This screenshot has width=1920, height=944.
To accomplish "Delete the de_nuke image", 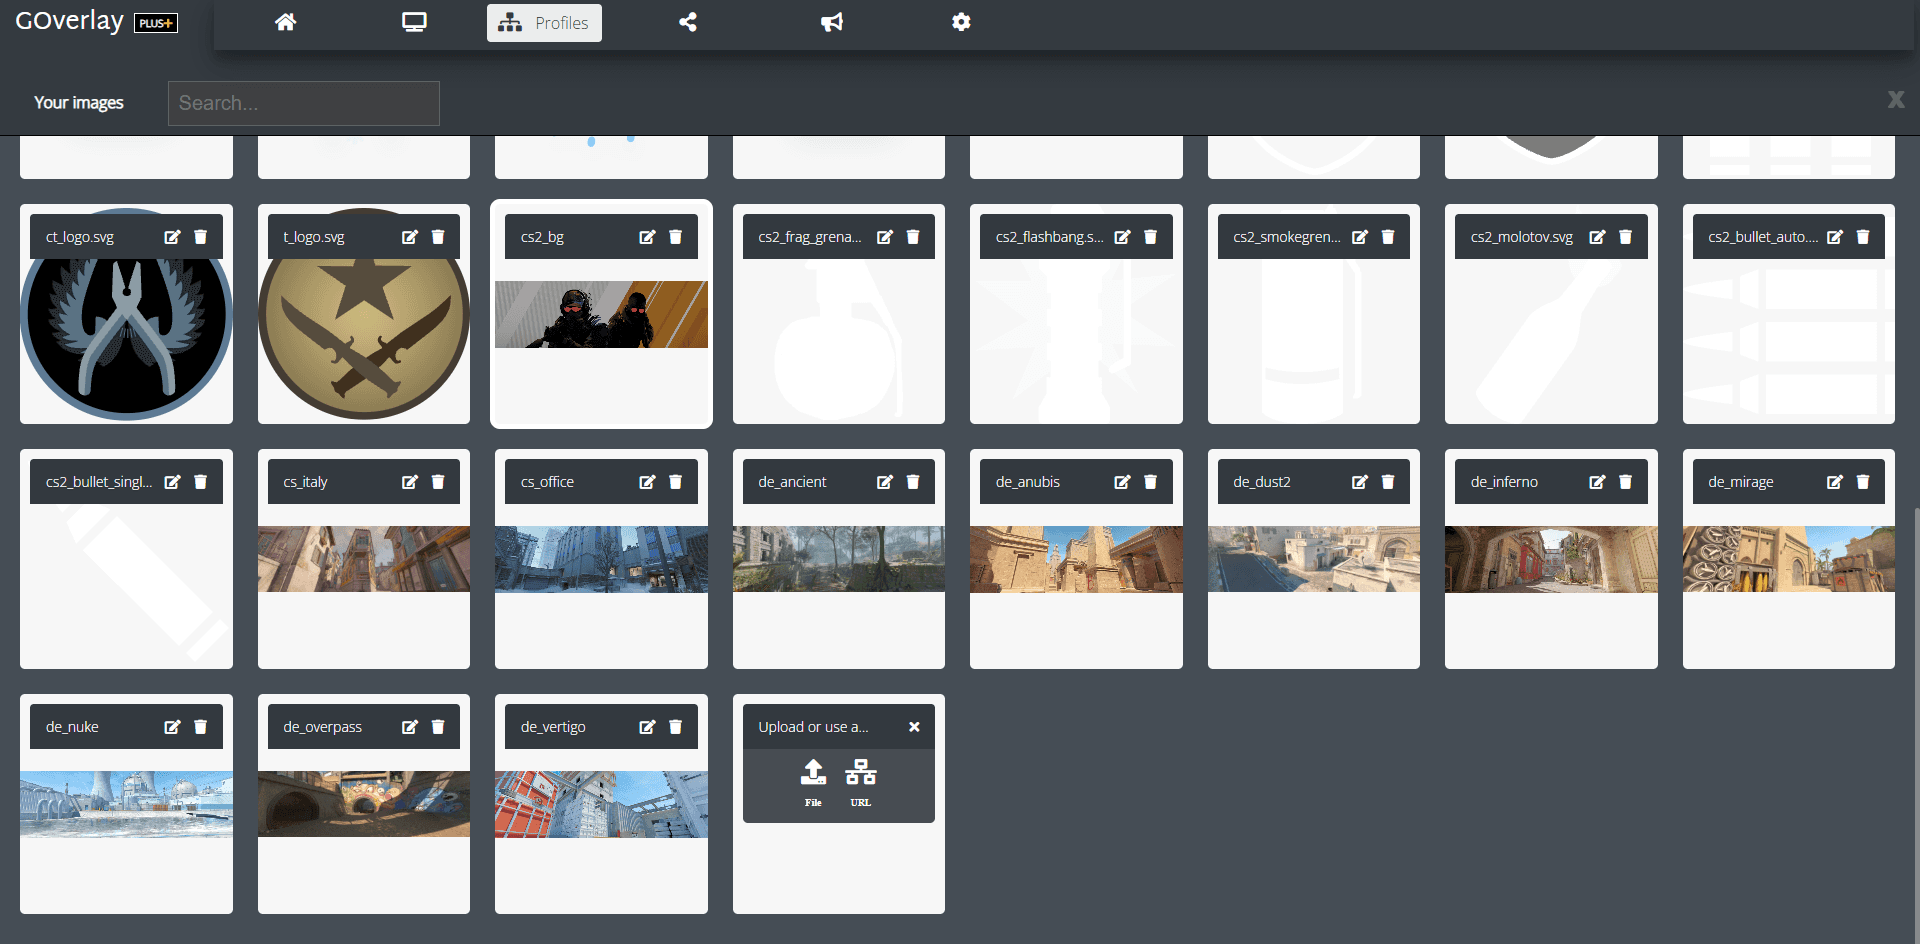I will click(x=200, y=727).
